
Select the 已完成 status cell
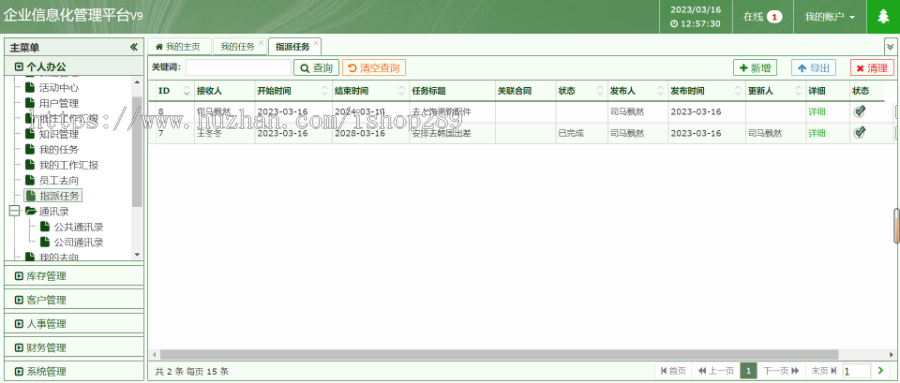coord(581,133)
